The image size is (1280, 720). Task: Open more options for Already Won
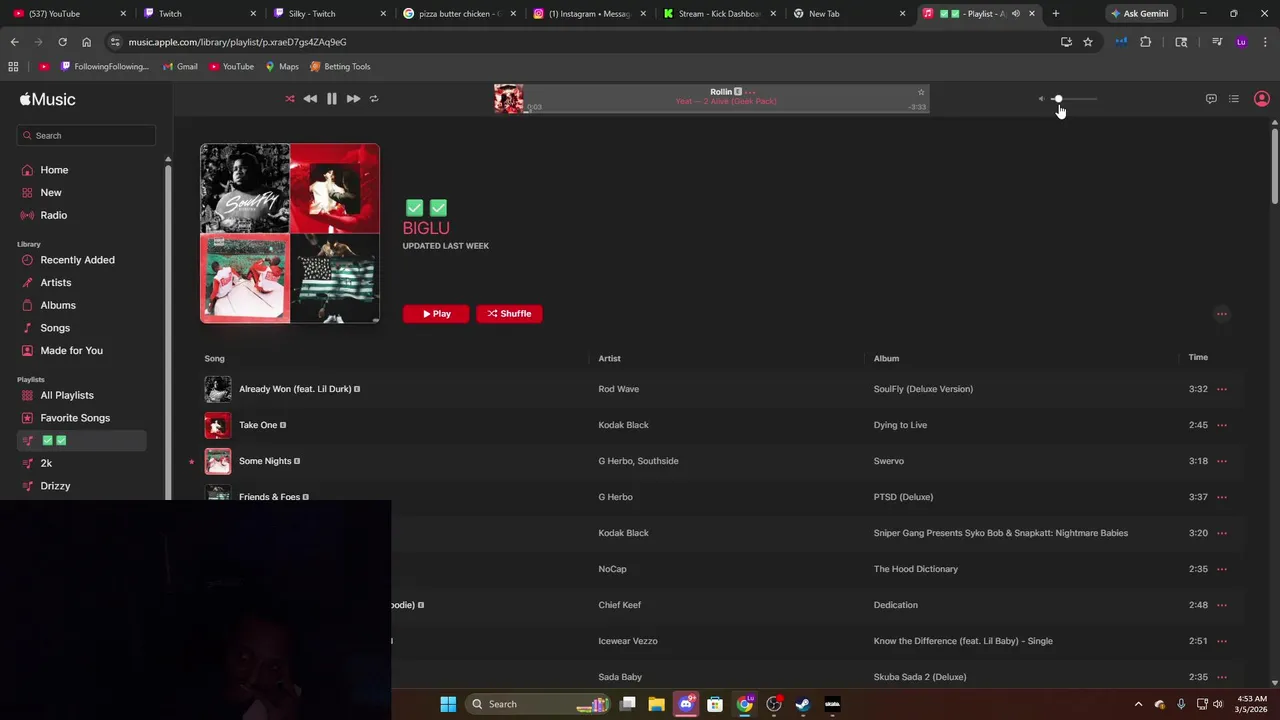pos(1222,389)
